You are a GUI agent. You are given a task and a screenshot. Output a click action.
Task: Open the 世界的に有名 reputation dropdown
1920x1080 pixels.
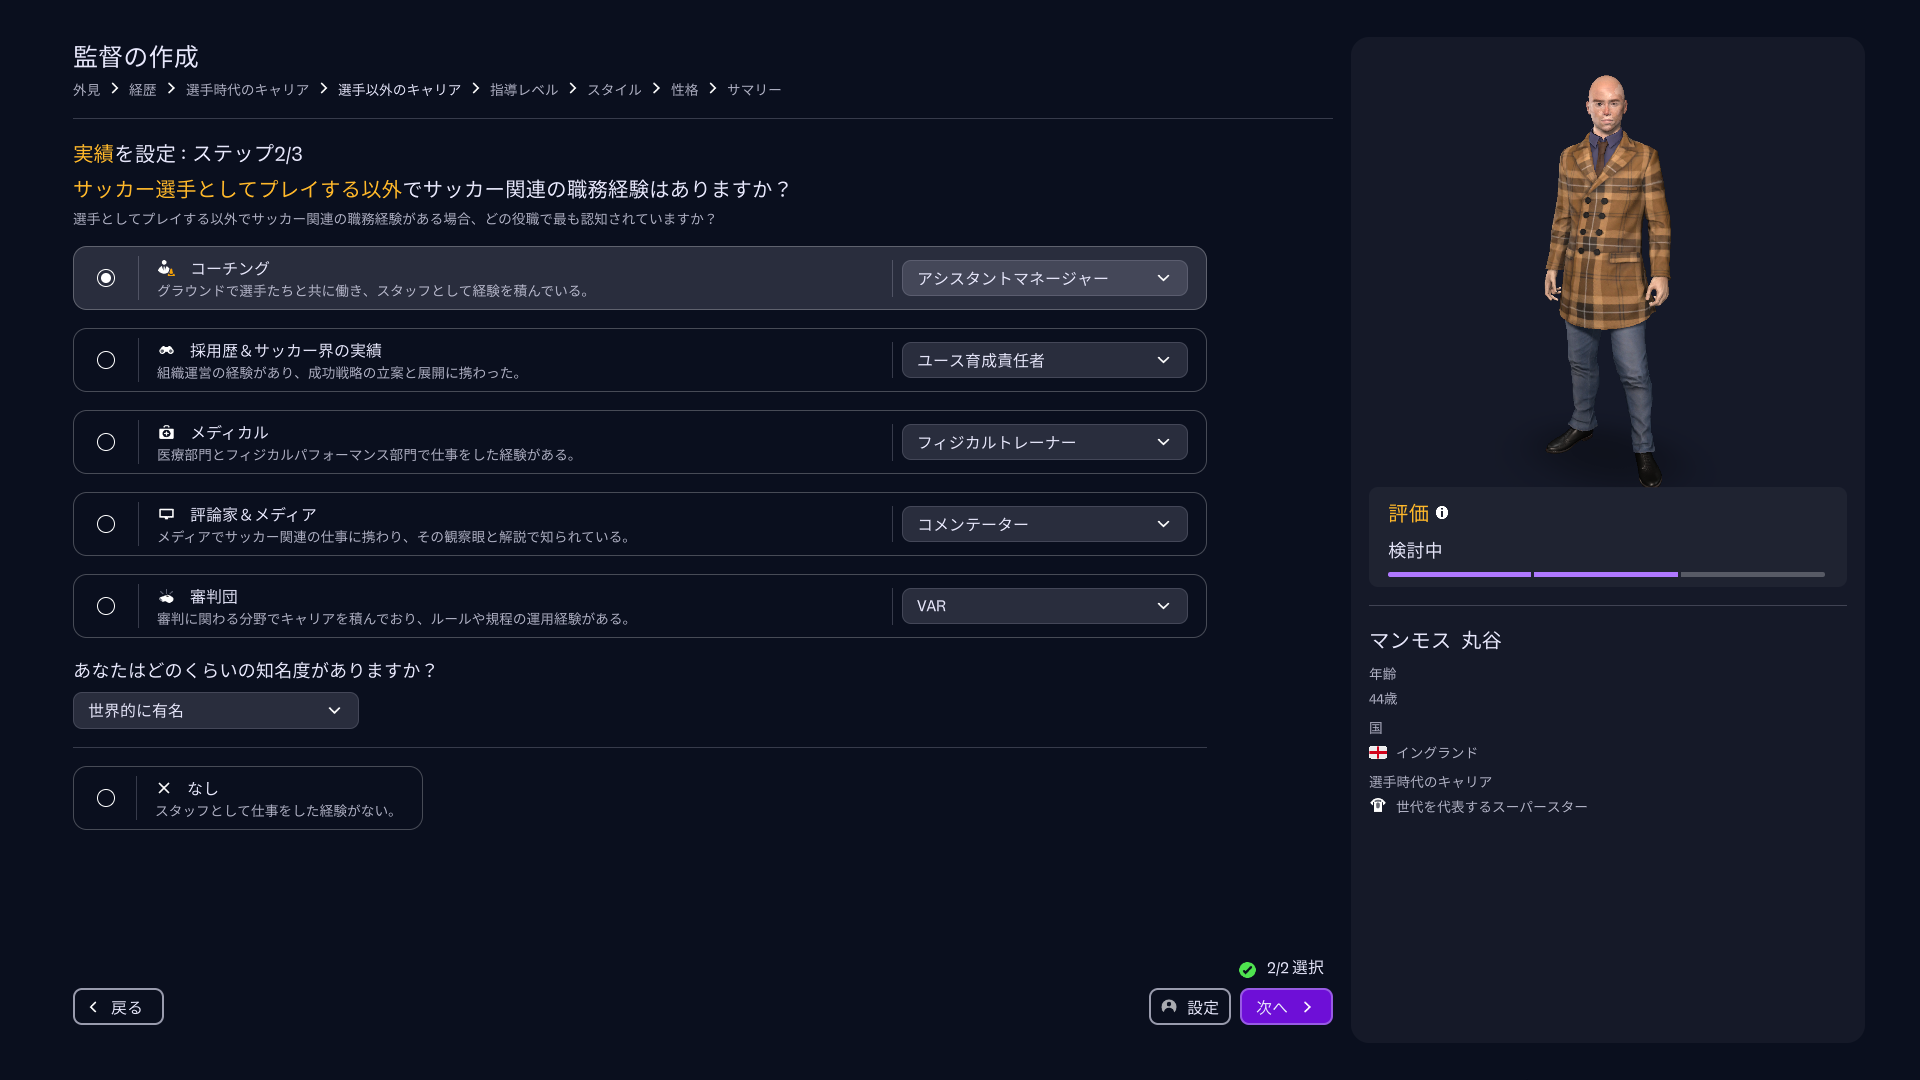point(216,711)
